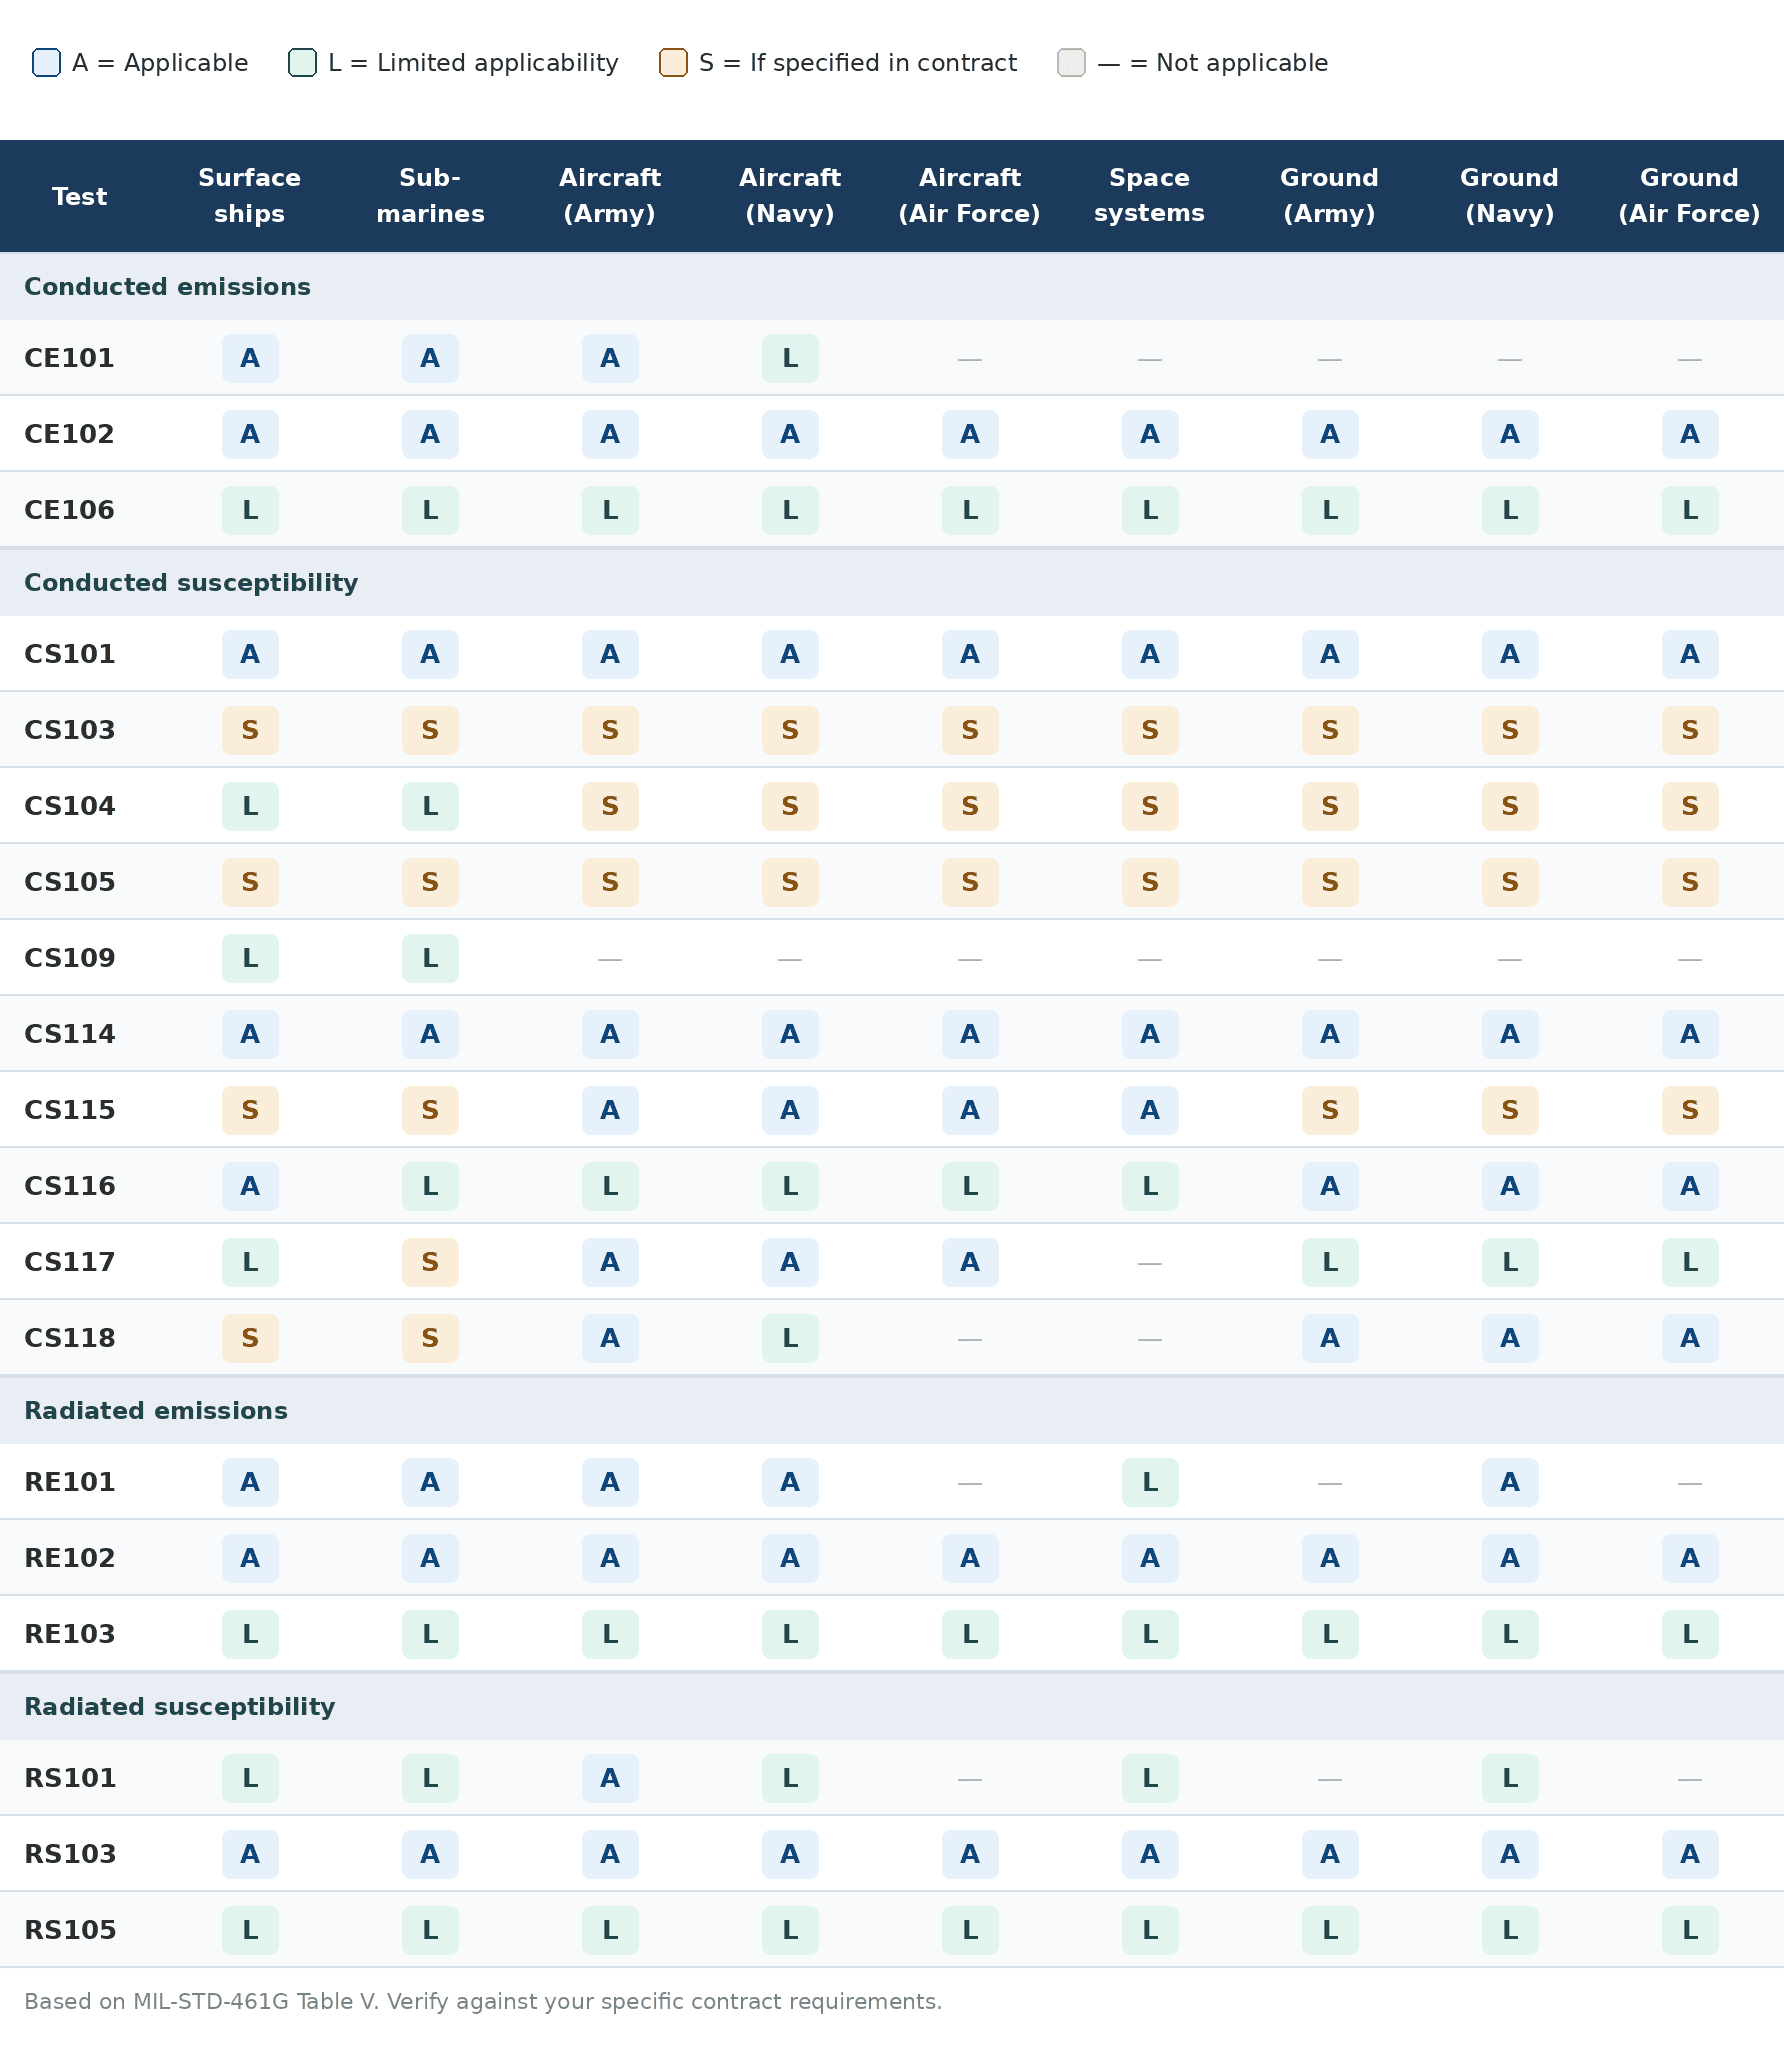Screen dimensions: 1784x2056
Task: Select the CE106 row label
Action: pos(69,510)
